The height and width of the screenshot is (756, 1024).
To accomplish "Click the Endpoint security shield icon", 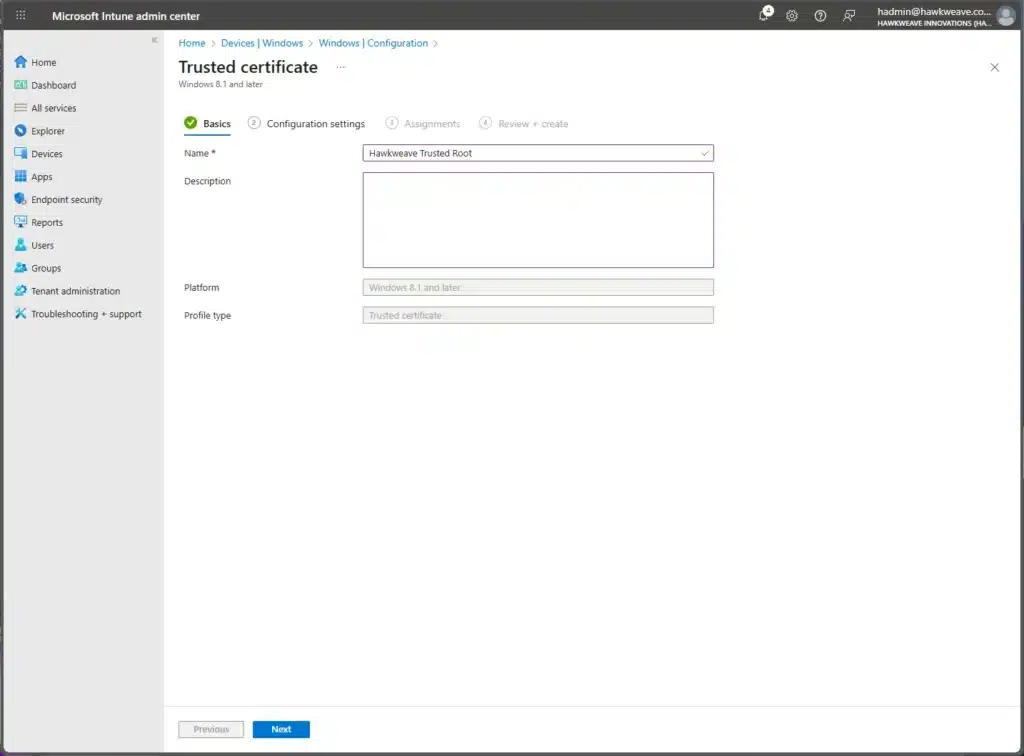I will pos(21,199).
